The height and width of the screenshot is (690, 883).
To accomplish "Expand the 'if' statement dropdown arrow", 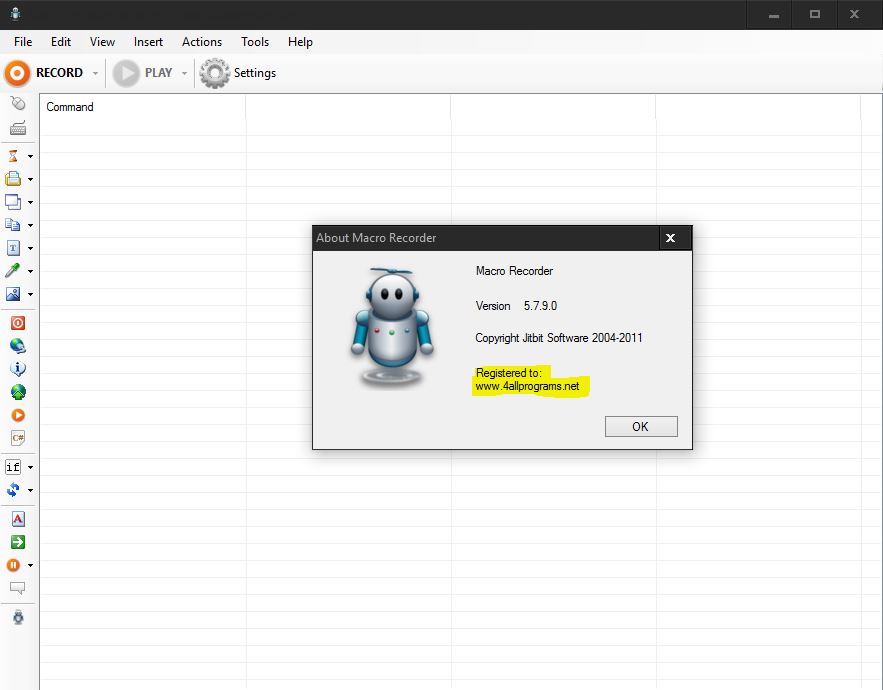I will point(30,467).
